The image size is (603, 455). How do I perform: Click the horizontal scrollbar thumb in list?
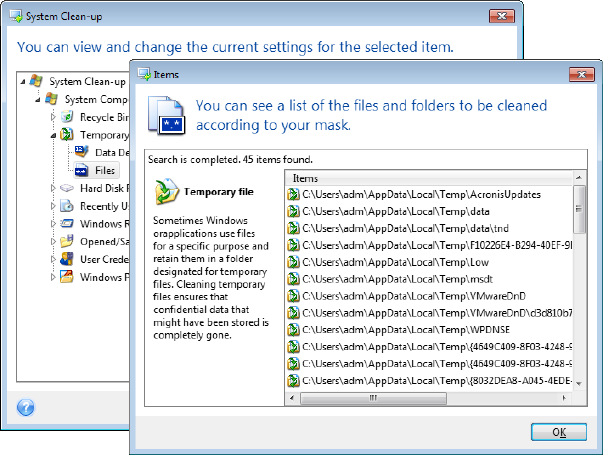pos(373,398)
